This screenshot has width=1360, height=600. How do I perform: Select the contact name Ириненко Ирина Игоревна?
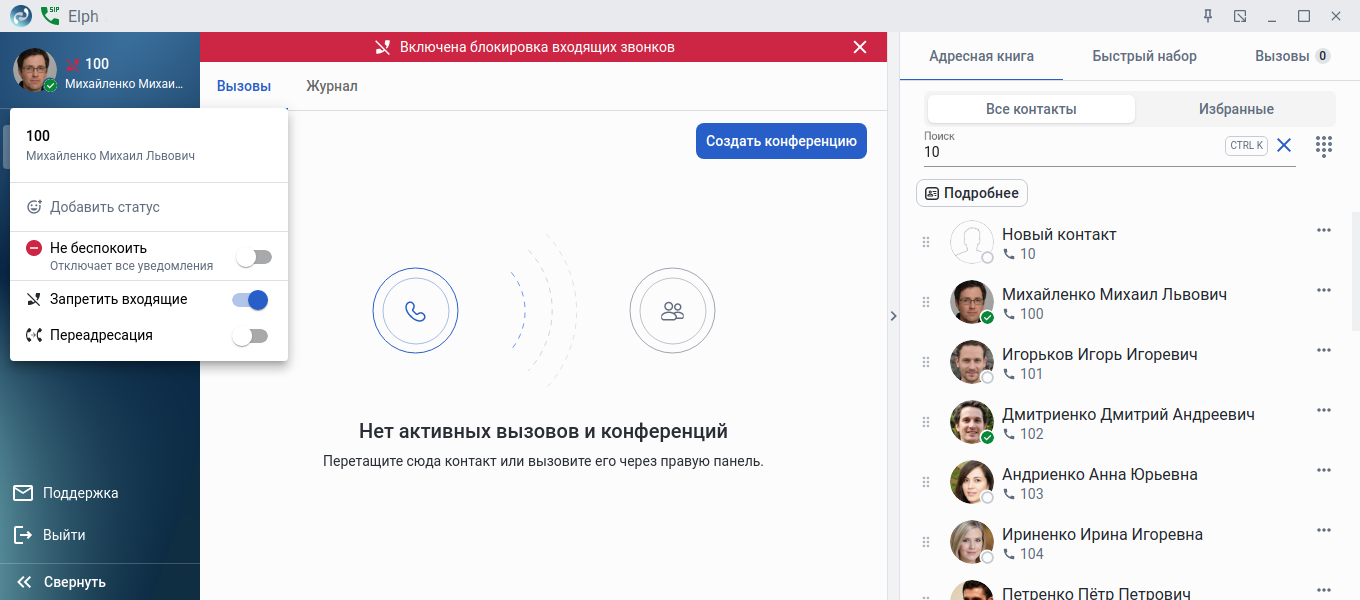pos(1102,534)
